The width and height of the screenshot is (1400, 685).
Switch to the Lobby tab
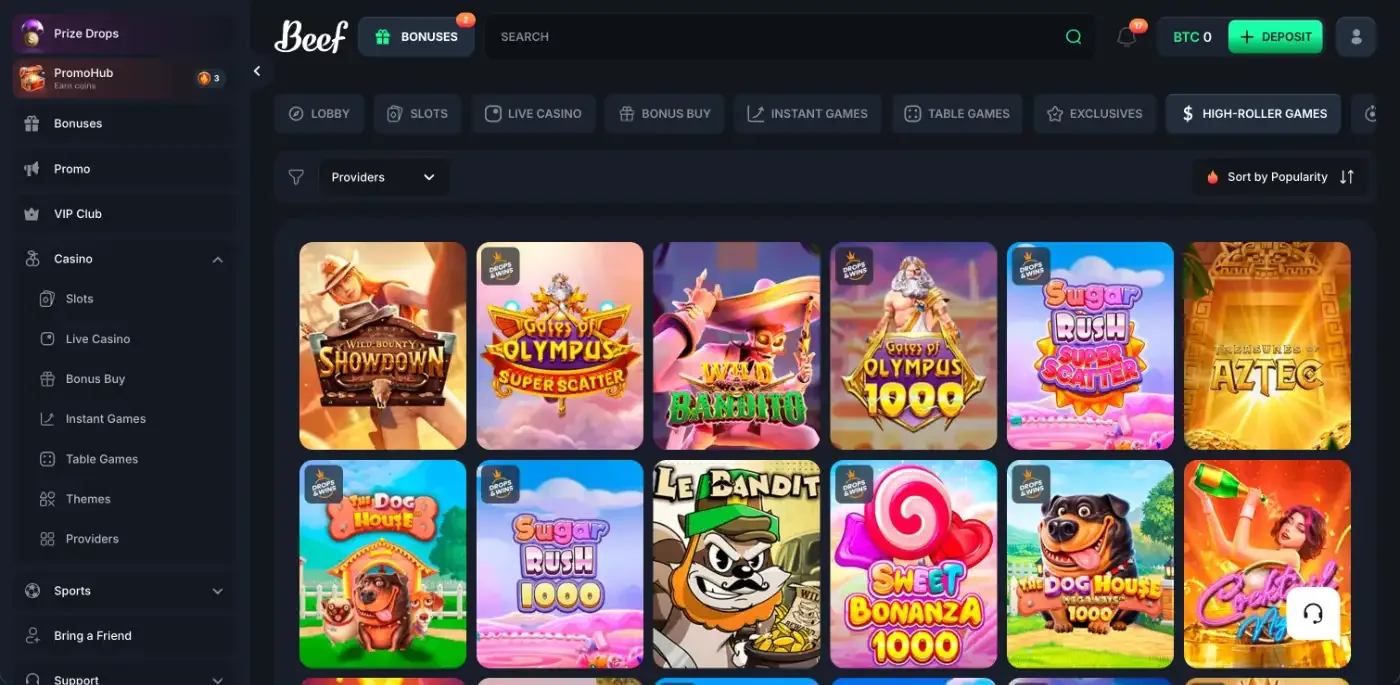[320, 114]
